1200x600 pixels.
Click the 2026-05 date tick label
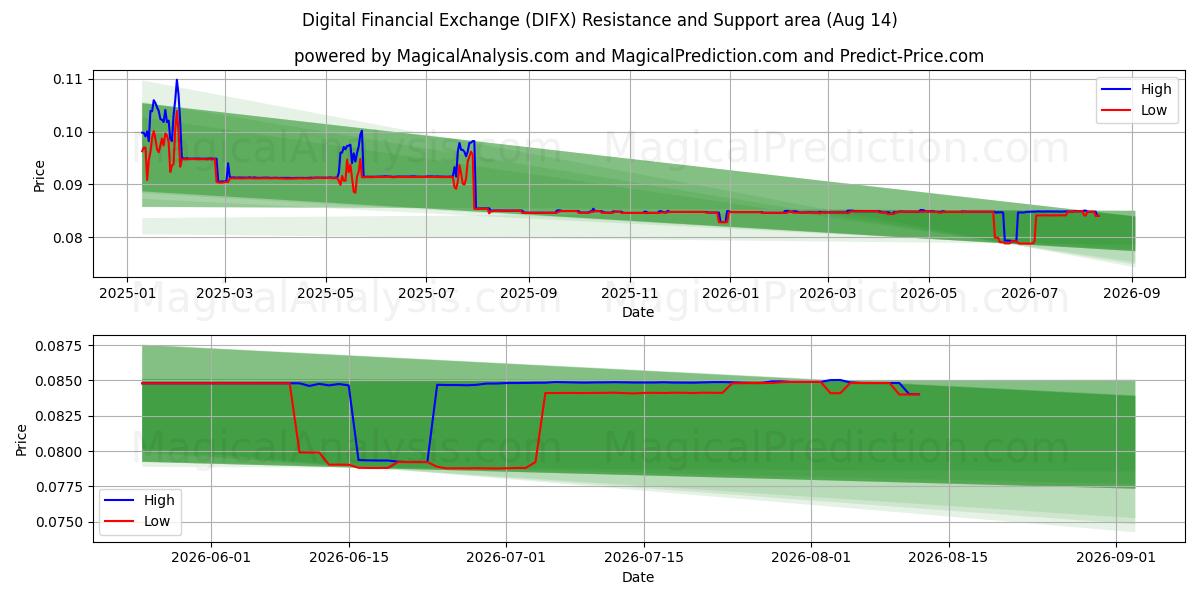click(929, 293)
